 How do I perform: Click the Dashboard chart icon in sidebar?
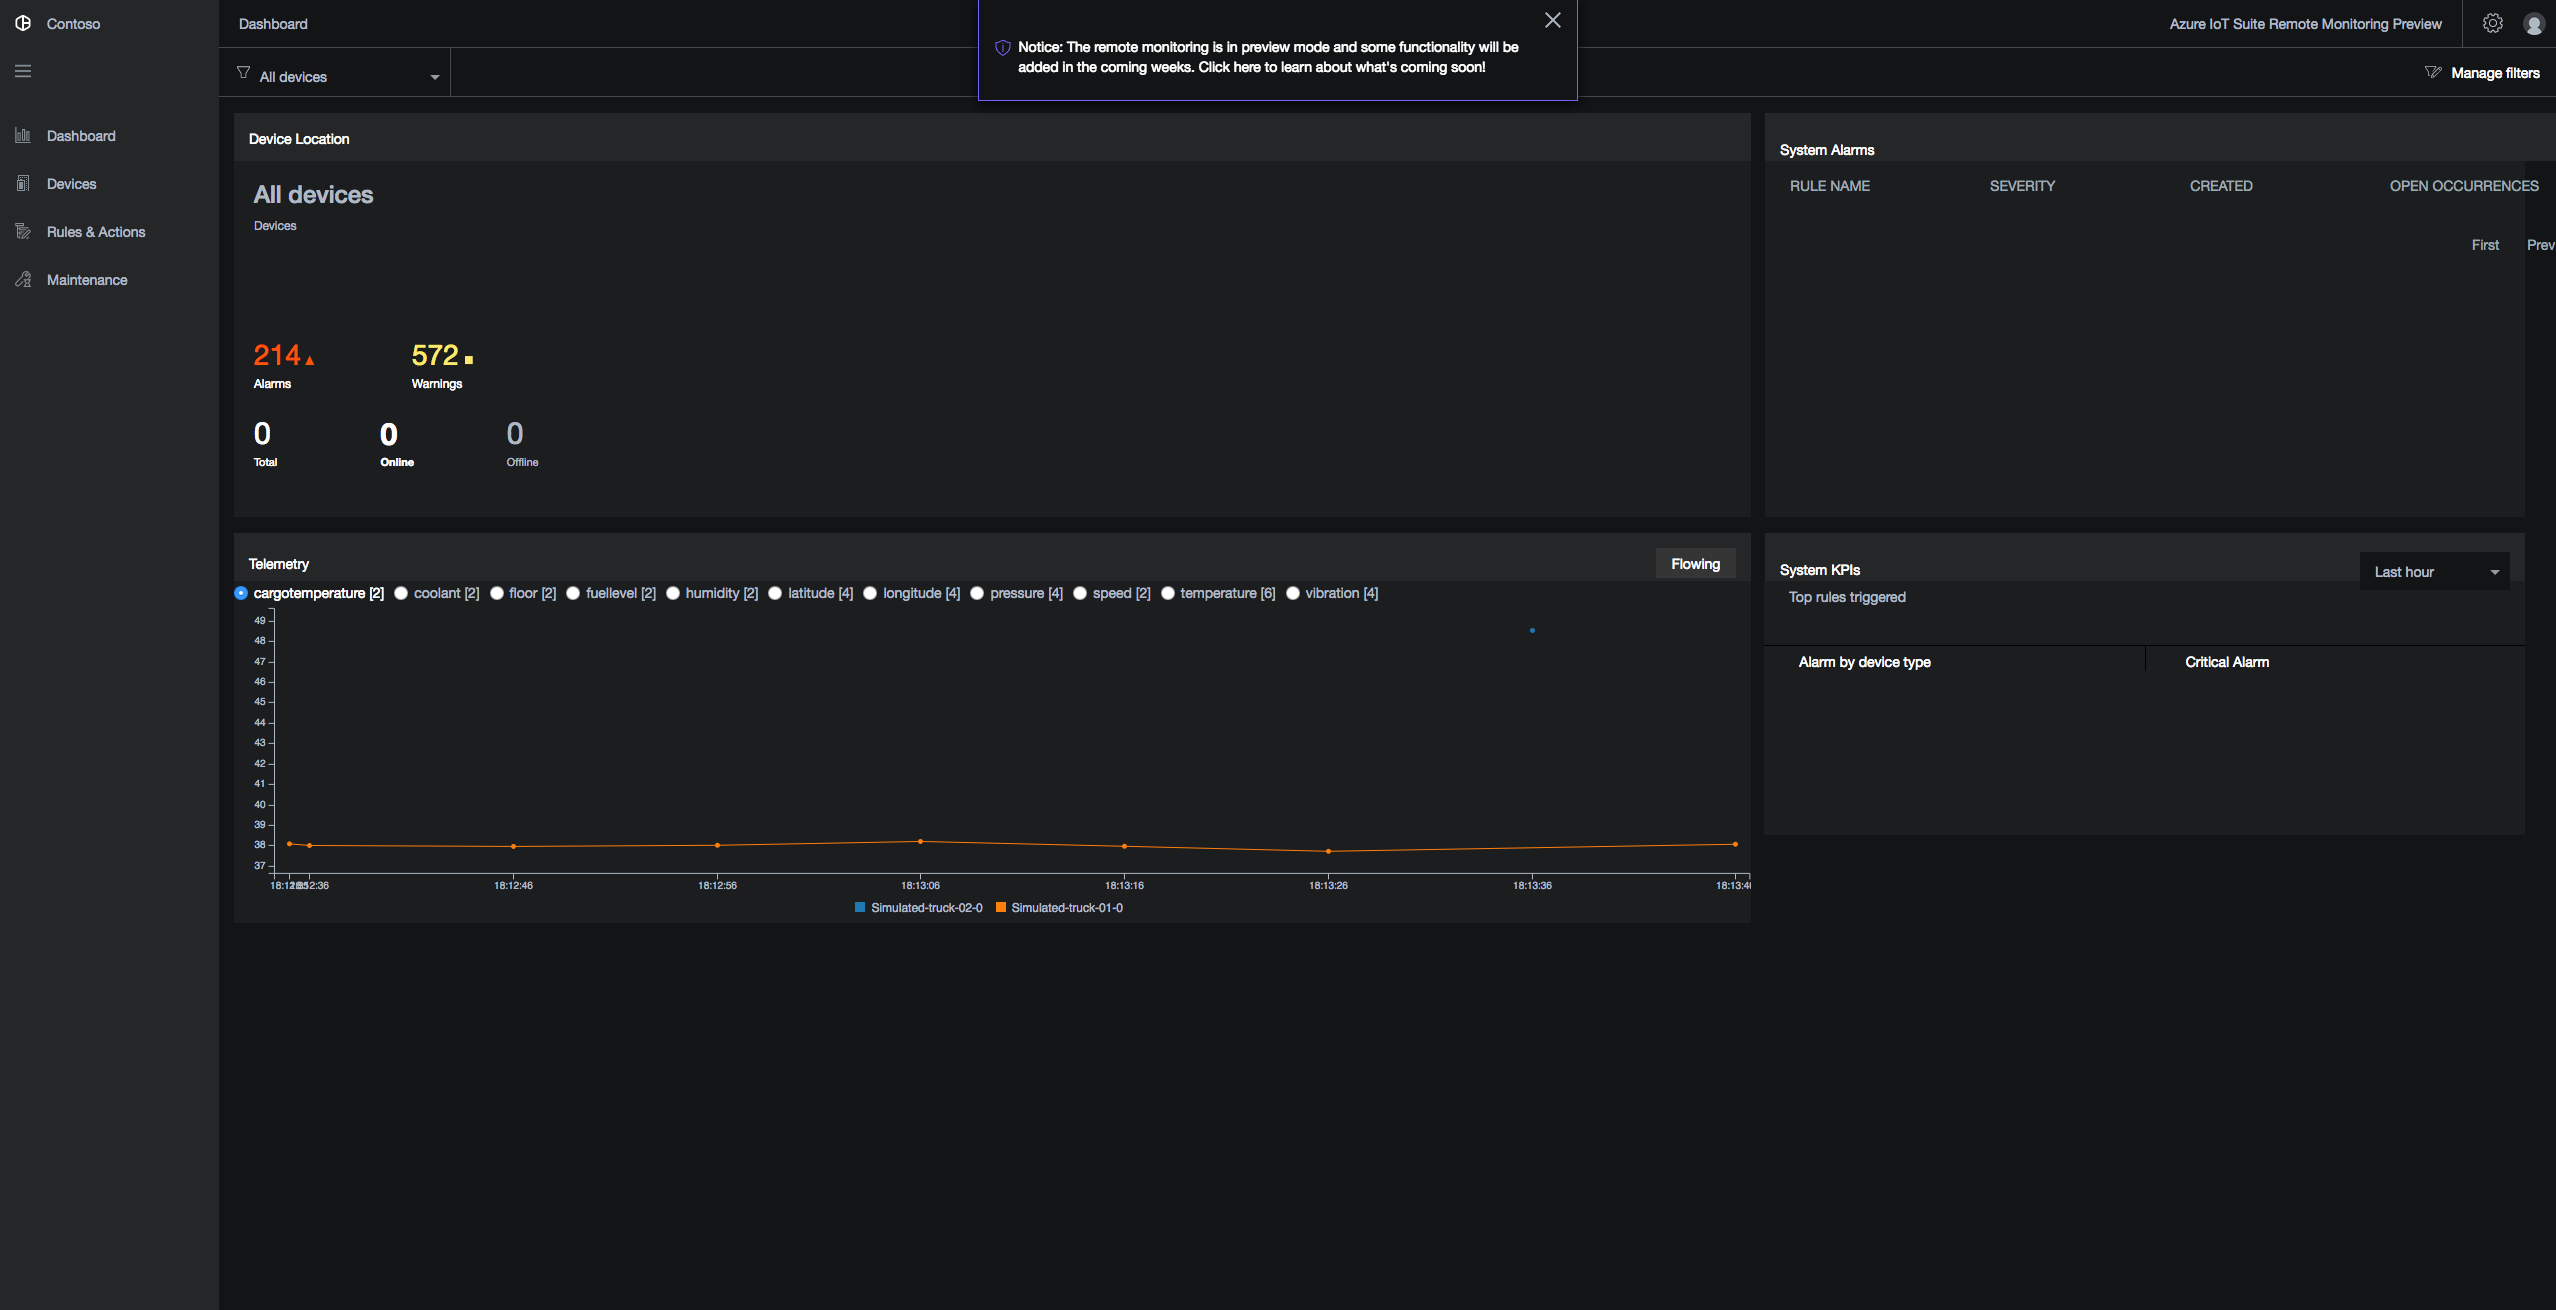[x=23, y=135]
